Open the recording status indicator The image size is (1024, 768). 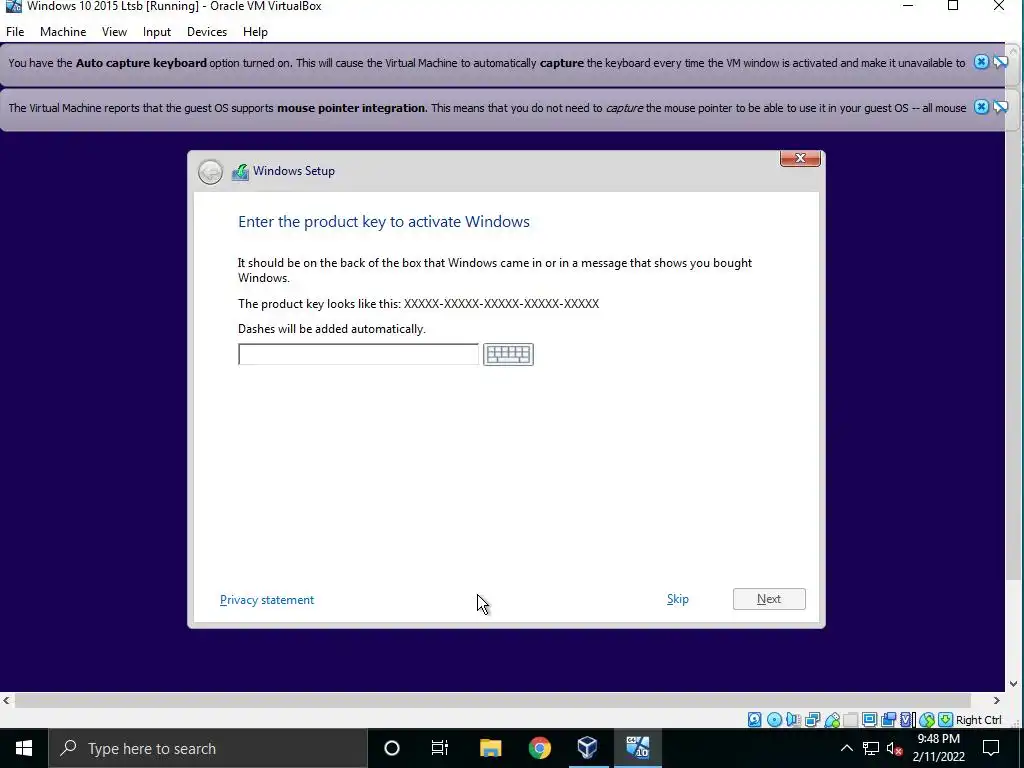pos(888,720)
